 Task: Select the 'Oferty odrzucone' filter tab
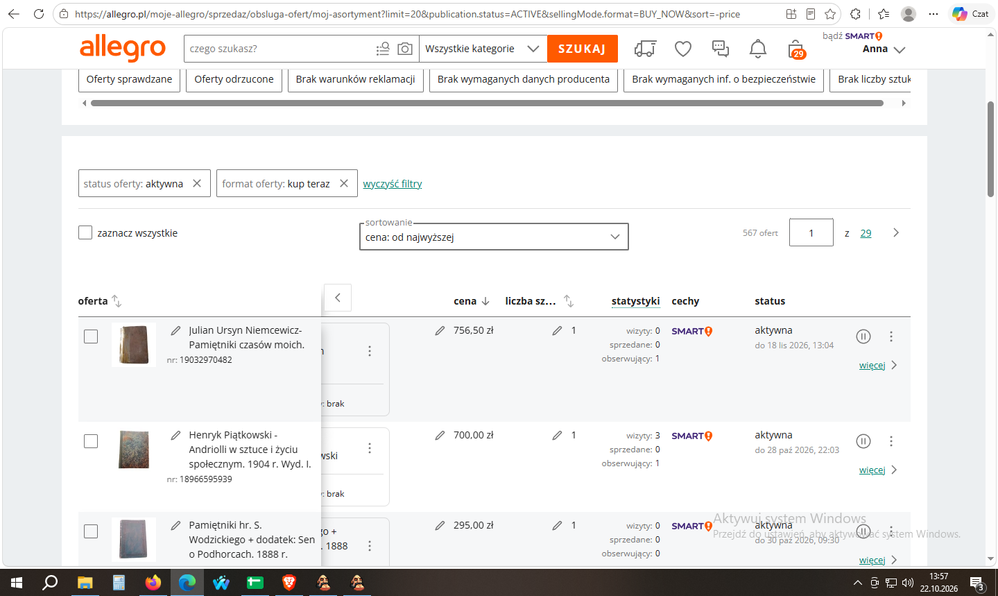pos(234,80)
